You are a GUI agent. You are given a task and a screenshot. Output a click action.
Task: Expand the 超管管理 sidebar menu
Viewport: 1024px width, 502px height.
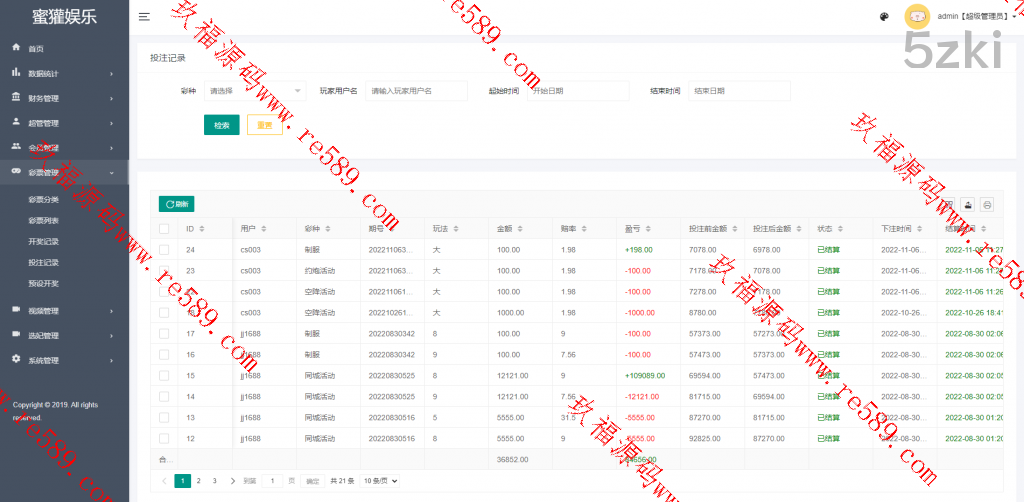pos(64,123)
